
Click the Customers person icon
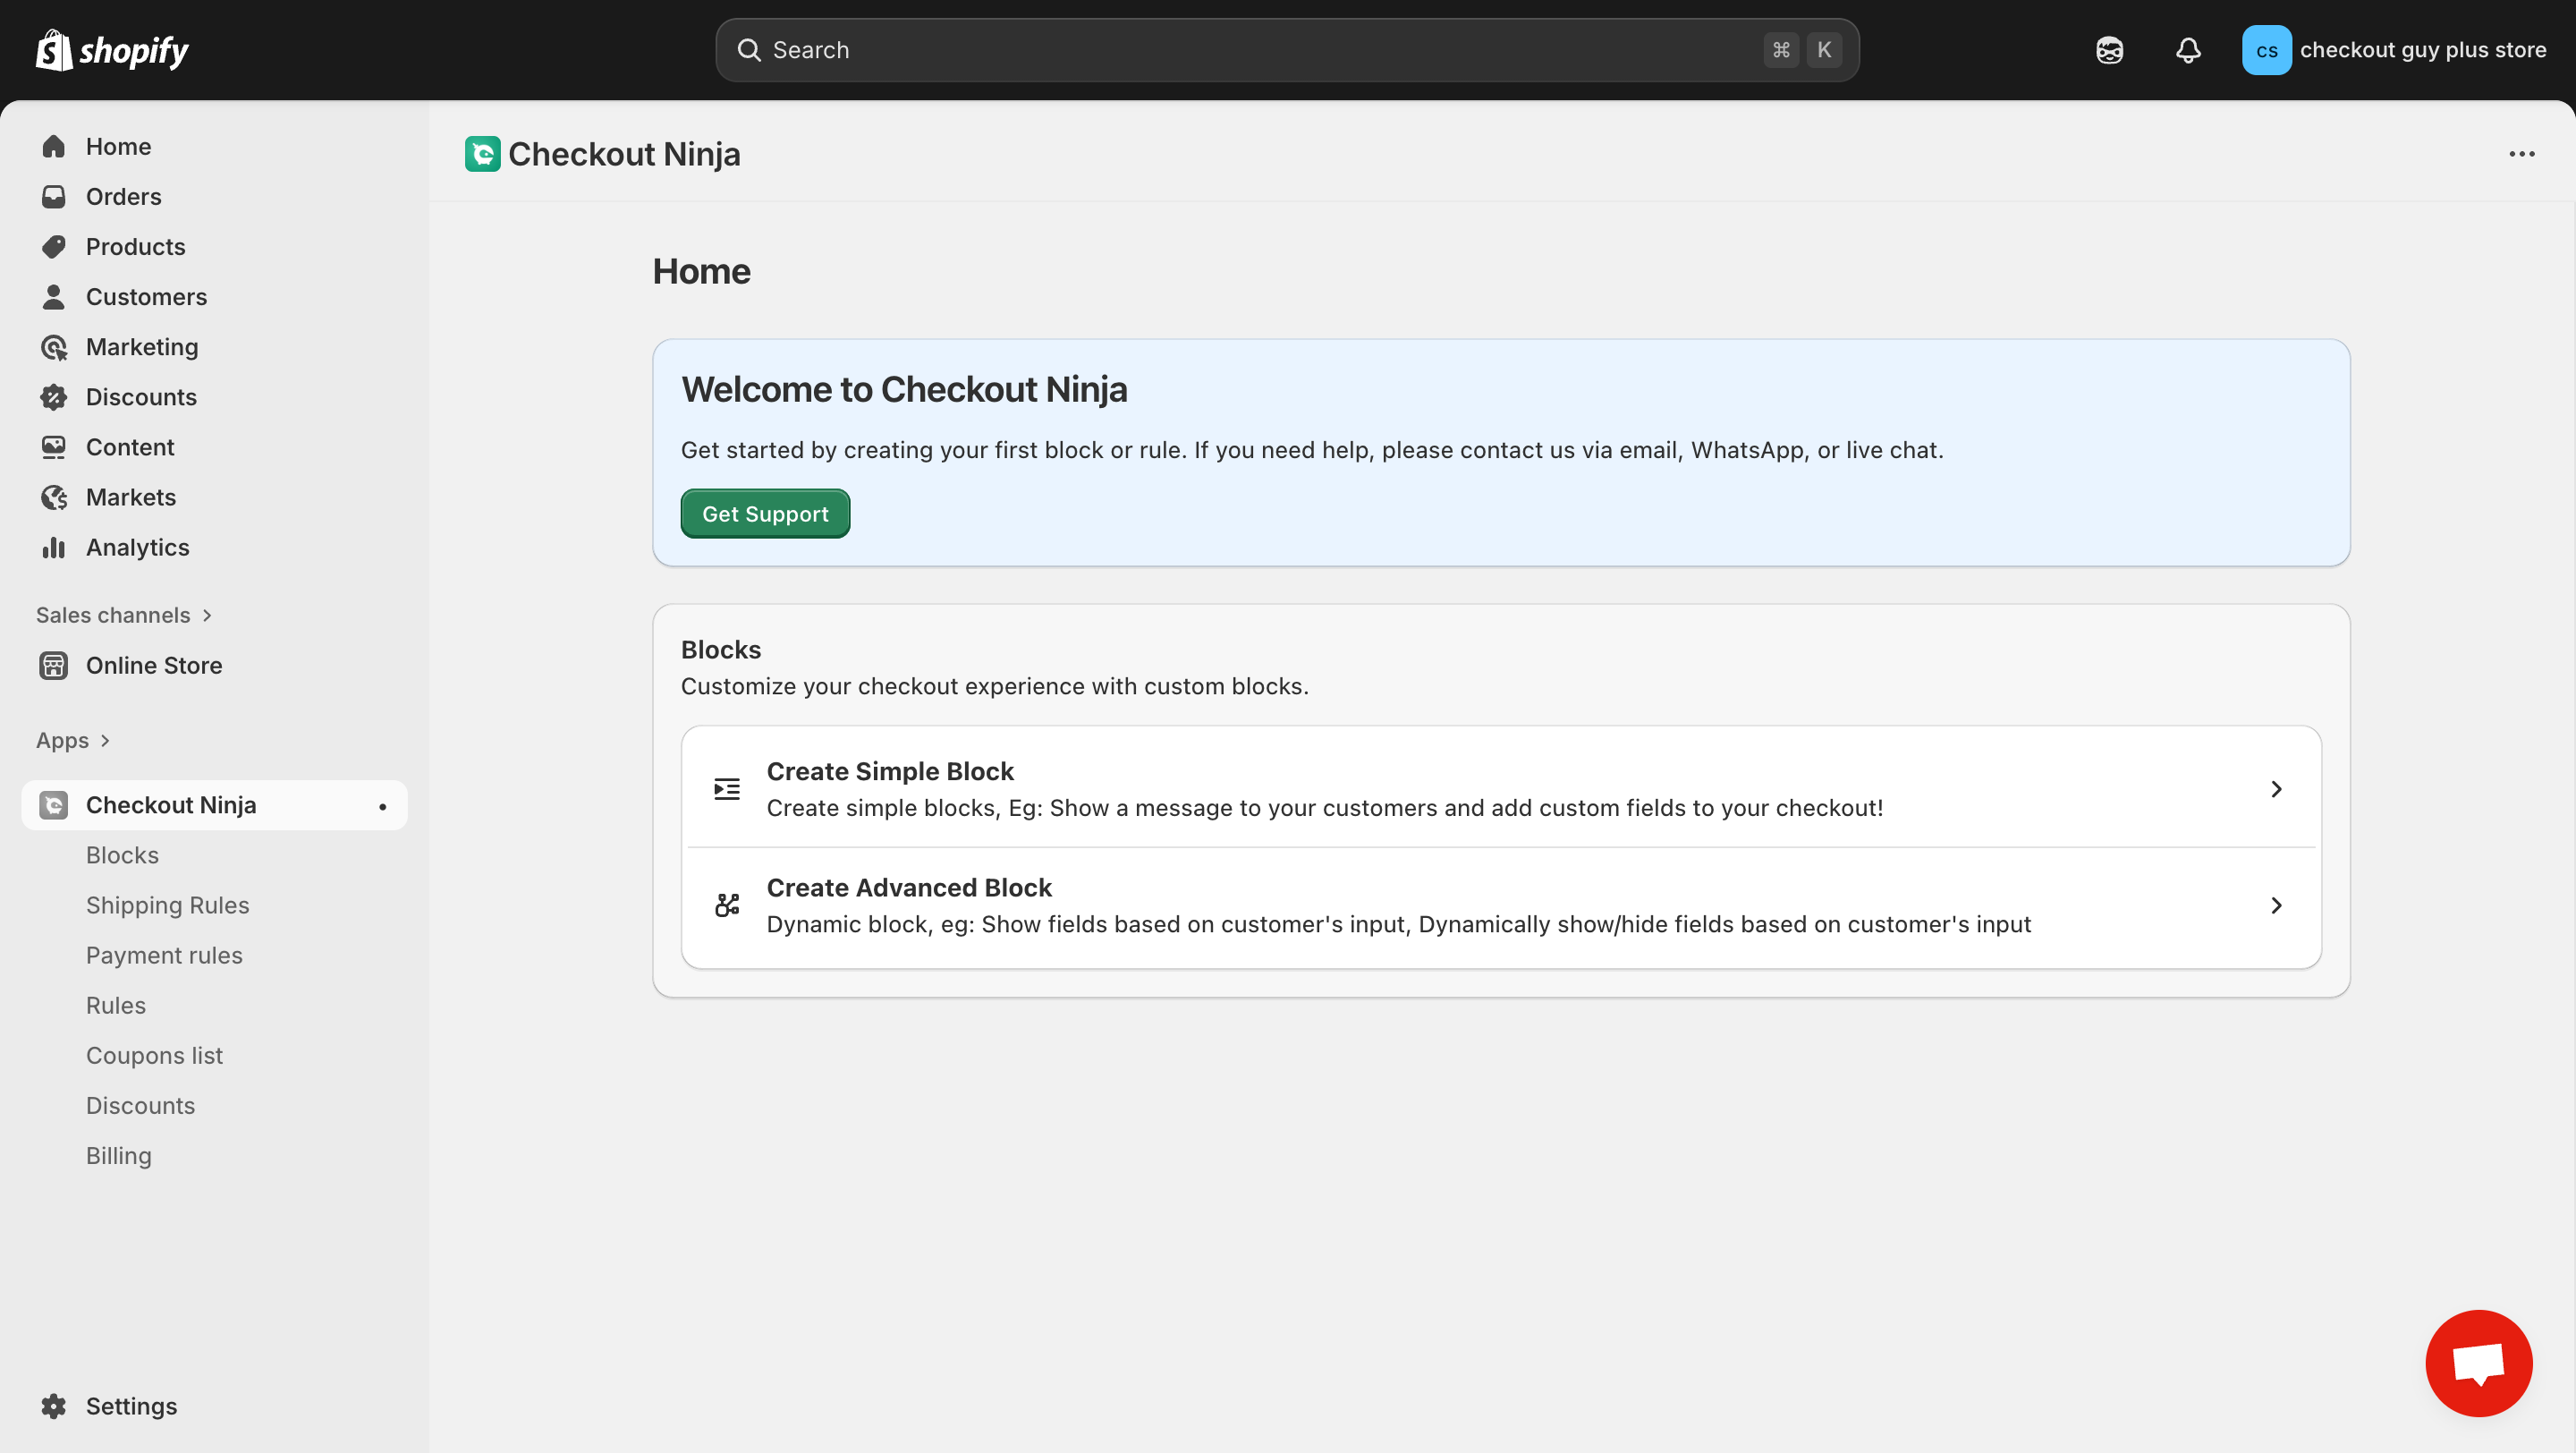pyautogui.click(x=54, y=297)
